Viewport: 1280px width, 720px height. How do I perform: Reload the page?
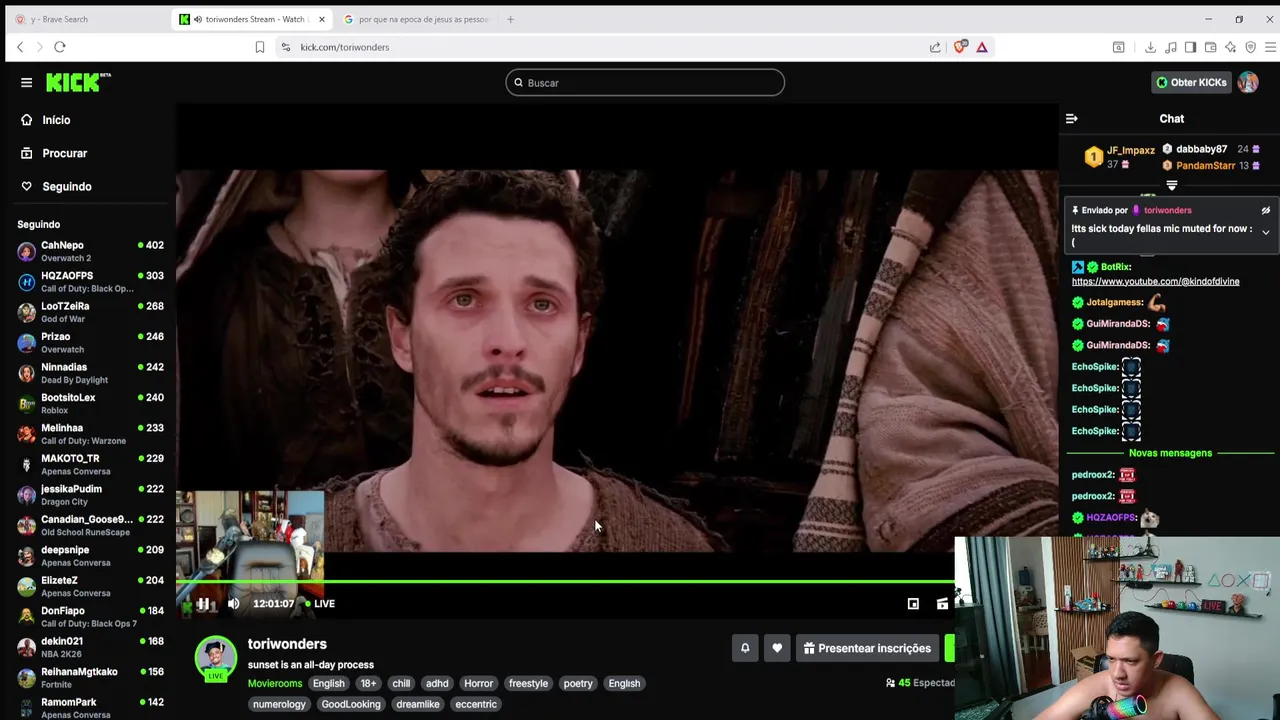click(x=60, y=47)
